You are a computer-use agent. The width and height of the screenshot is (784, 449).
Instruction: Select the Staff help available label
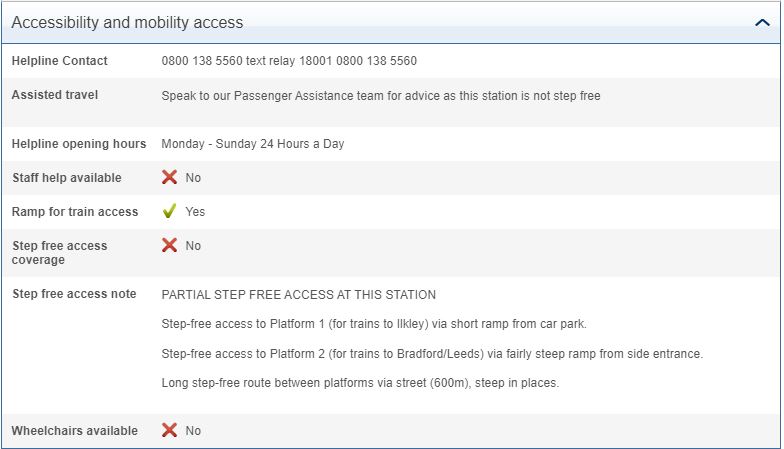(x=67, y=178)
